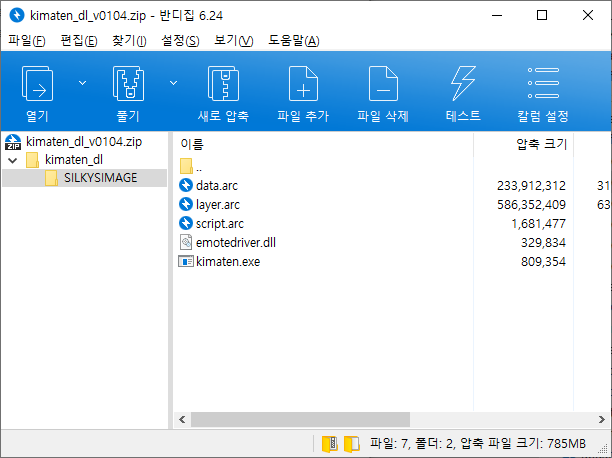
Task: Minimize the Bandizip window
Action: point(497,15)
